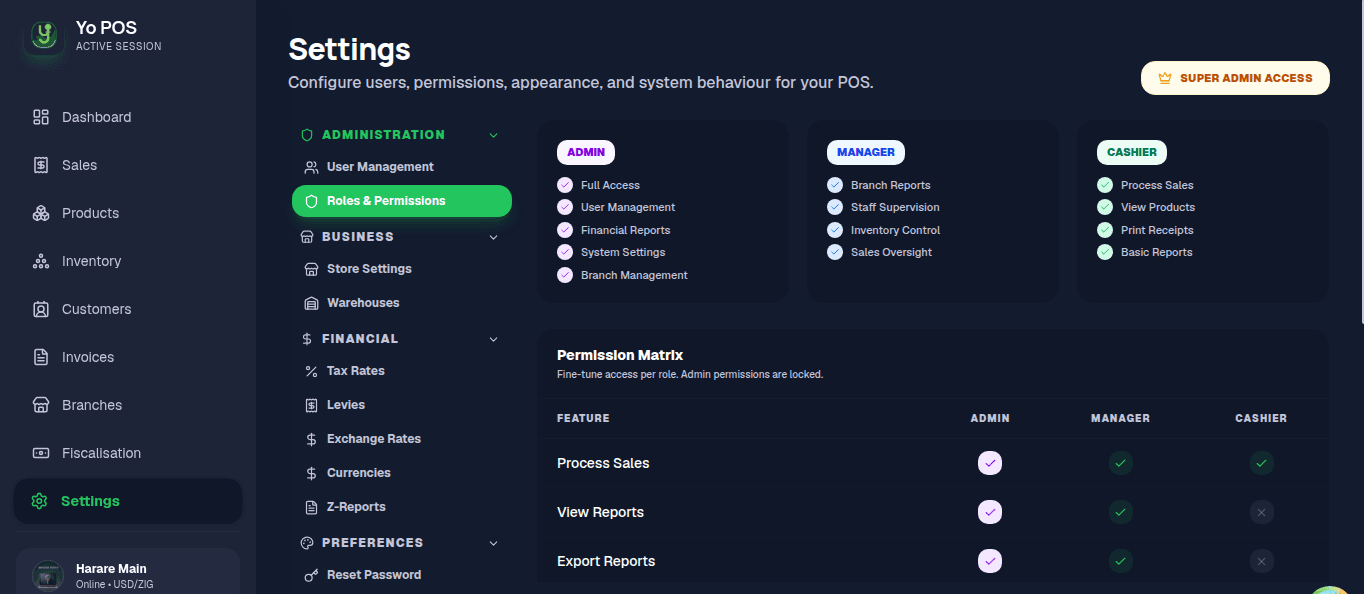Click the 'Harare Main' branch name

(x=111, y=569)
